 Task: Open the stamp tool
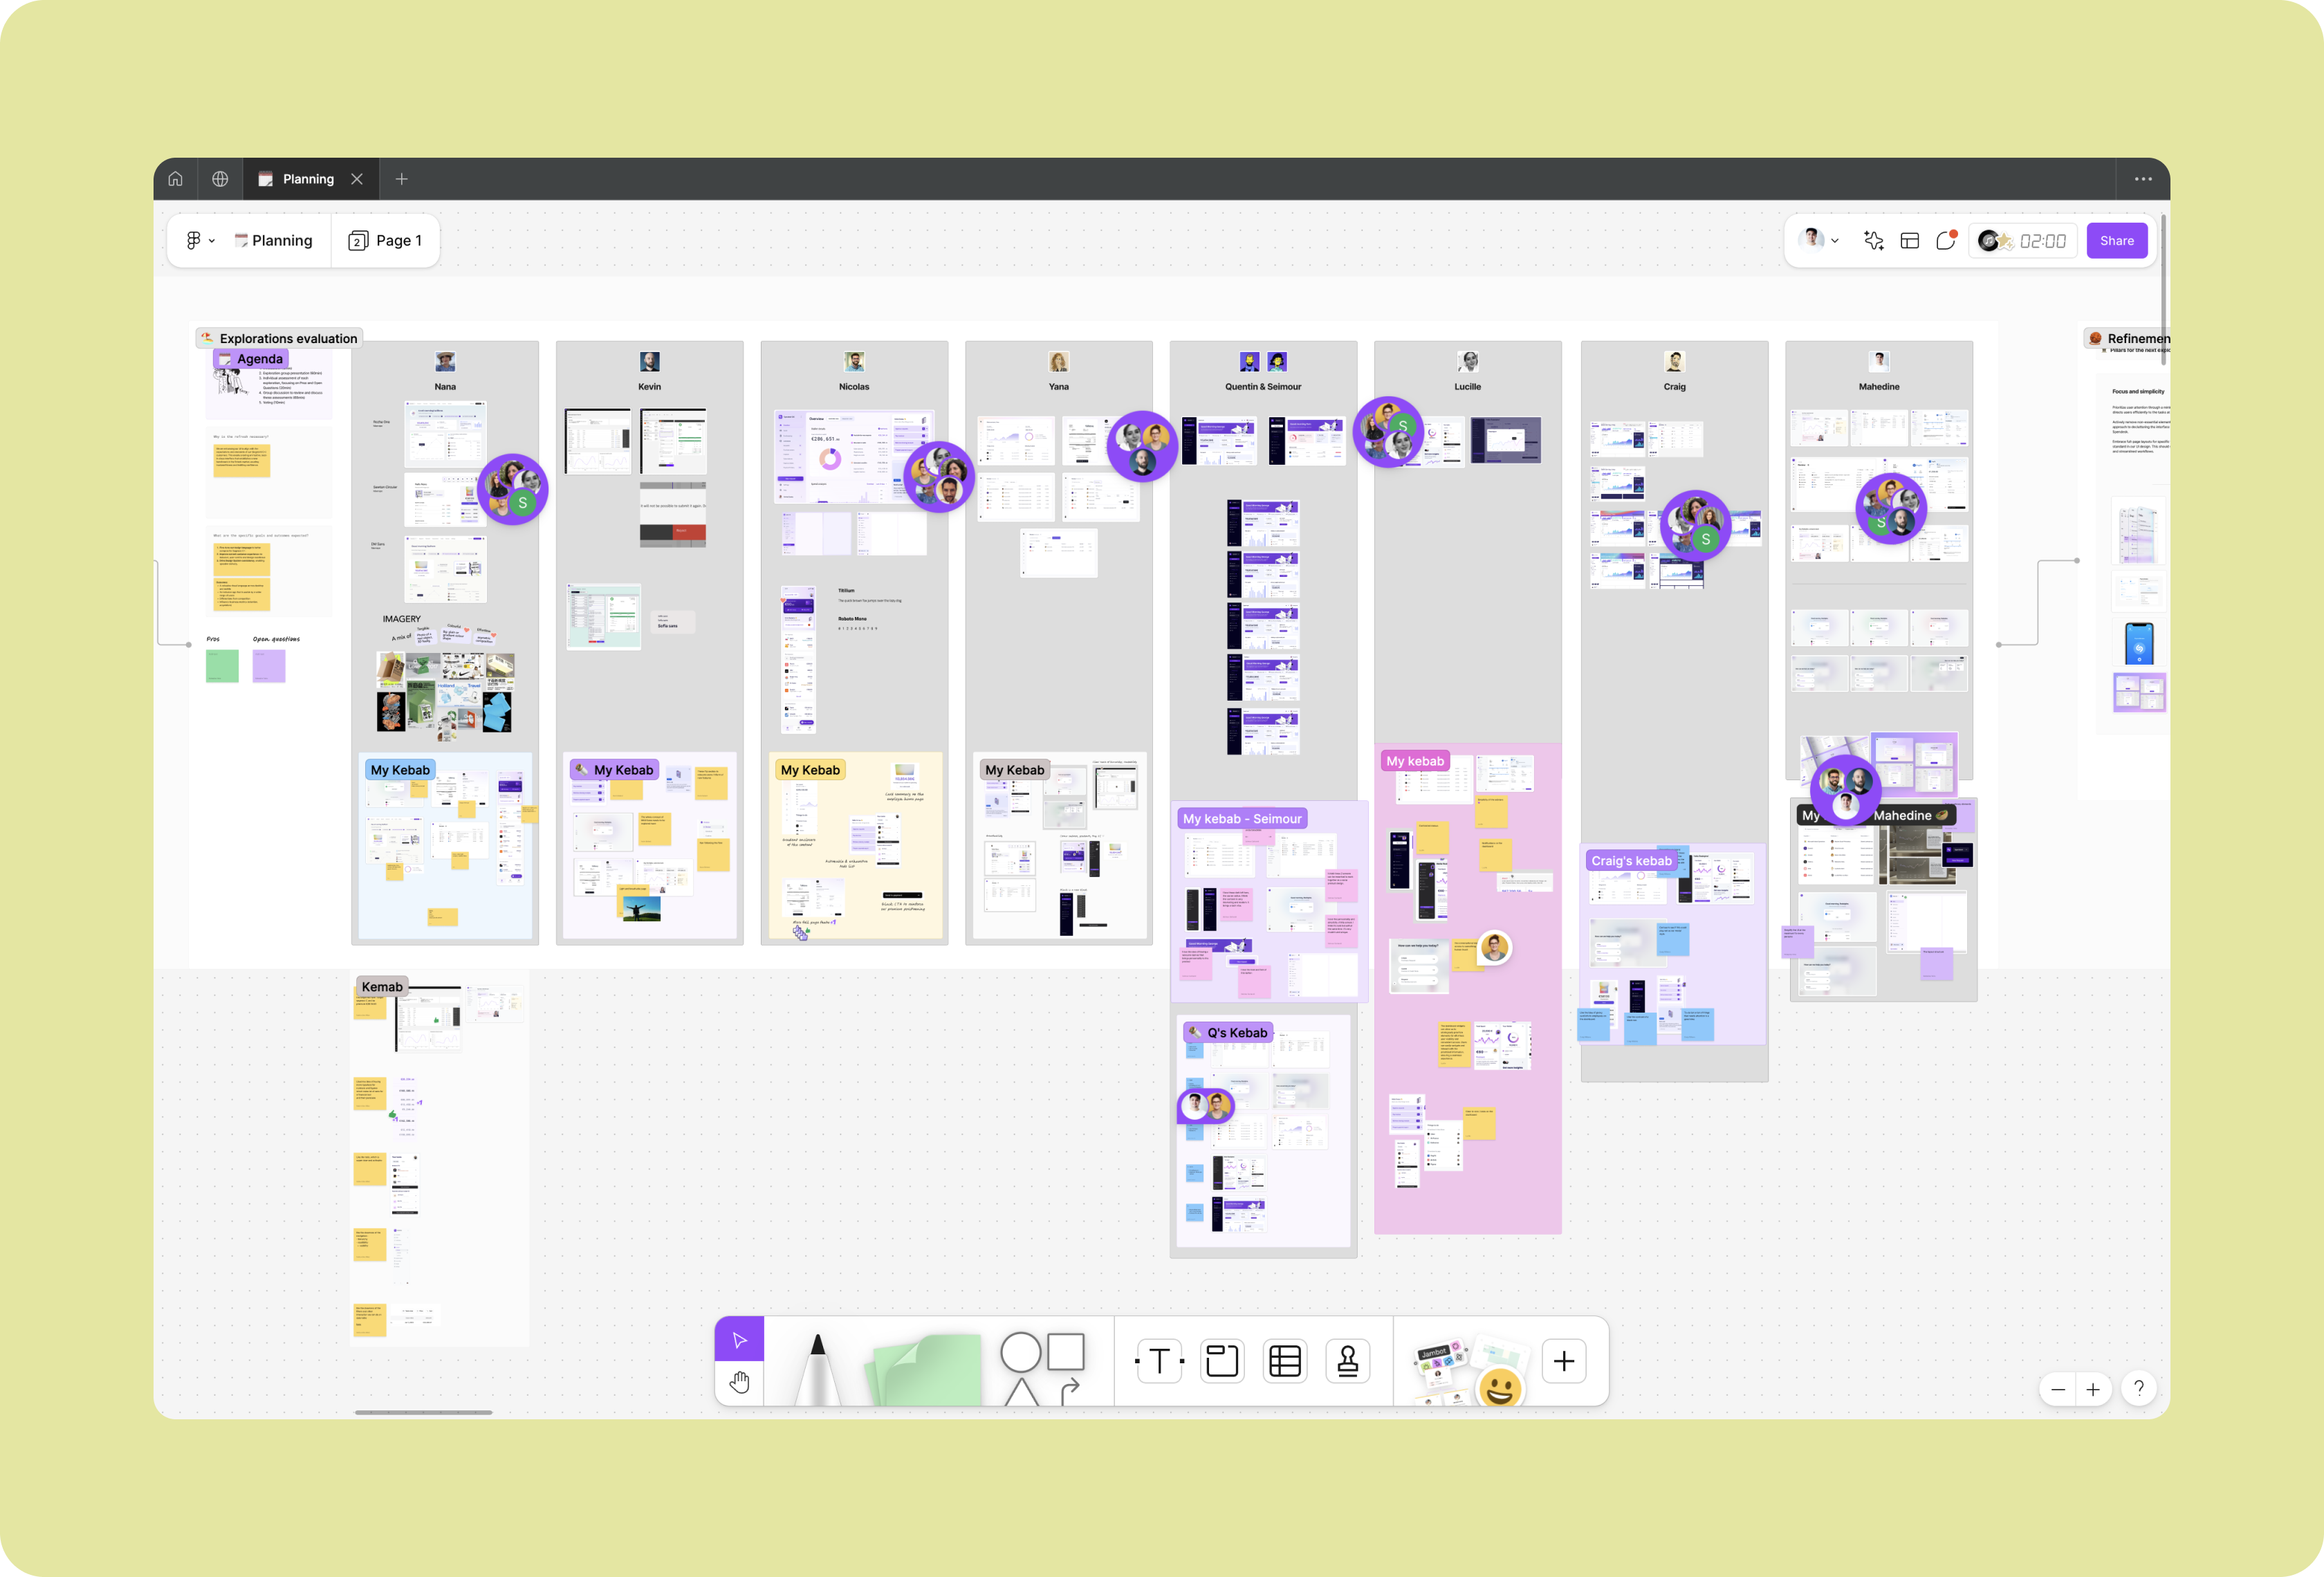coord(1347,1361)
